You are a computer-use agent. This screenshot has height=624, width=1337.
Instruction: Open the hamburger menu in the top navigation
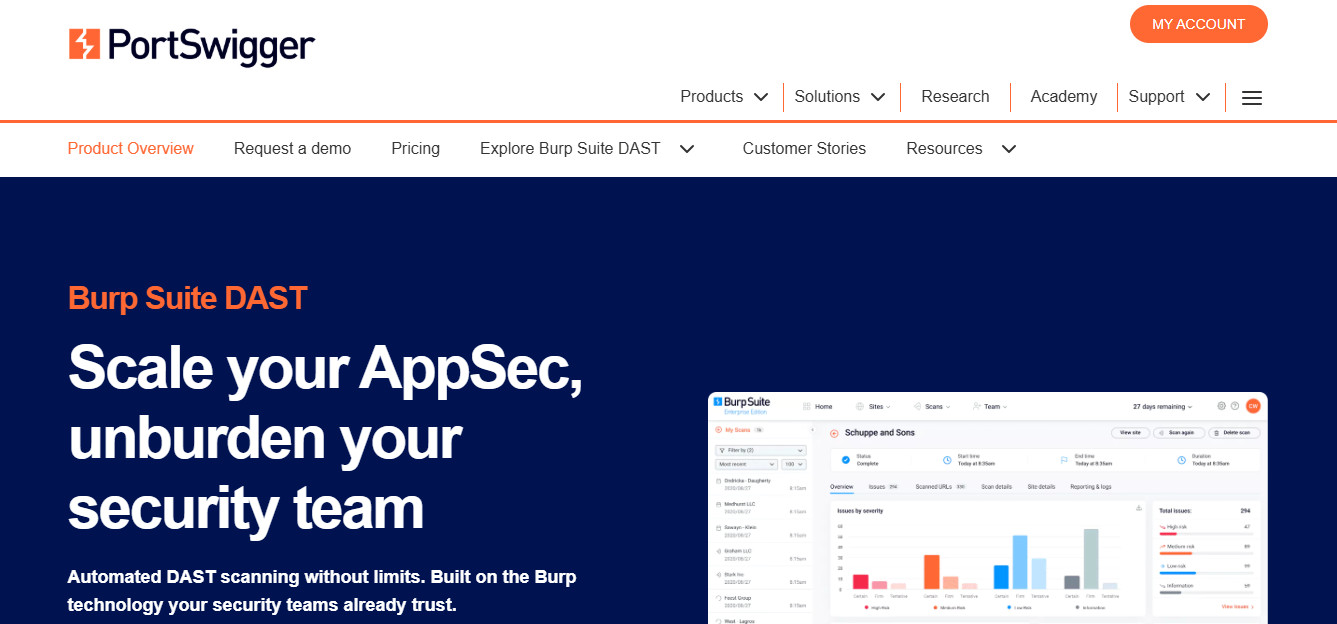1251,97
